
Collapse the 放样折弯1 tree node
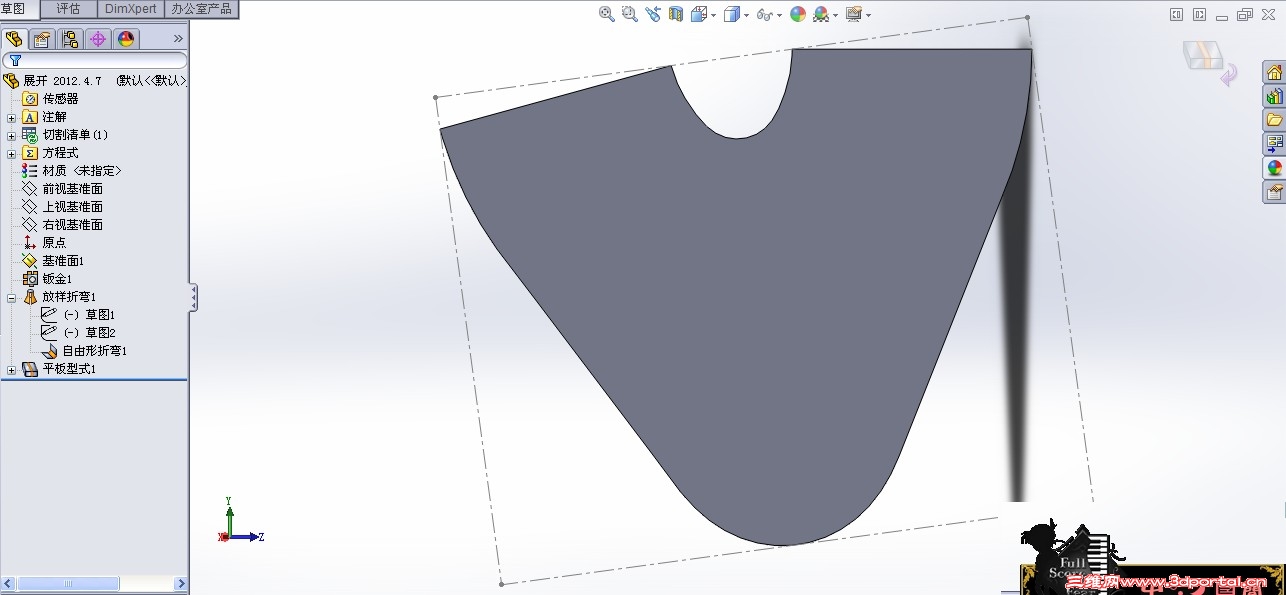coord(11,297)
